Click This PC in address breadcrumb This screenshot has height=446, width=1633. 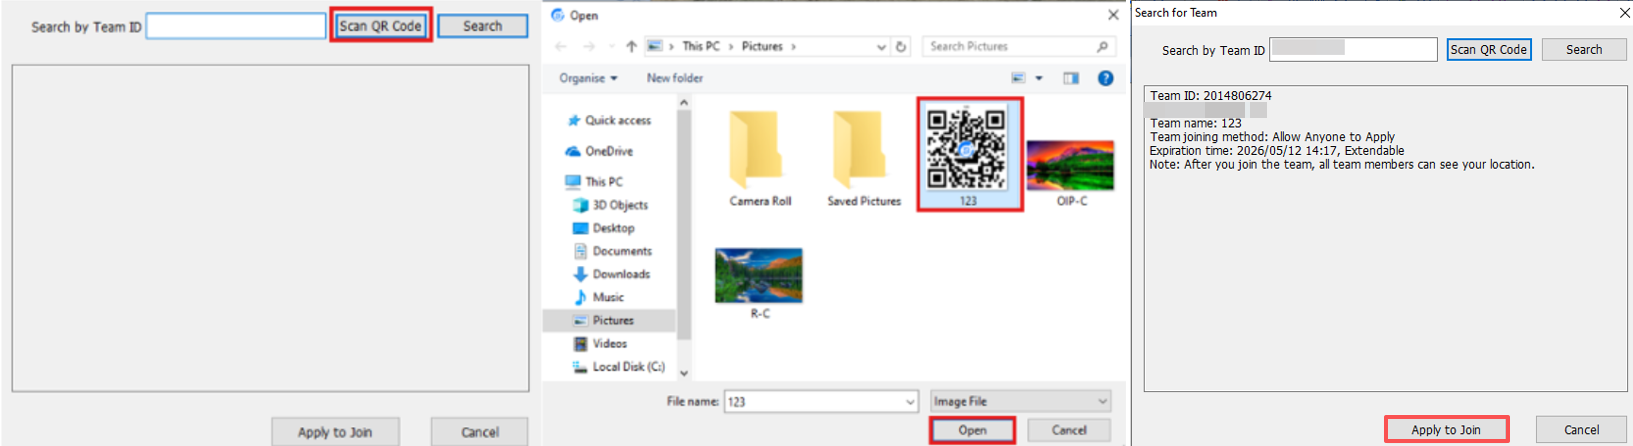pyautogui.click(x=700, y=46)
